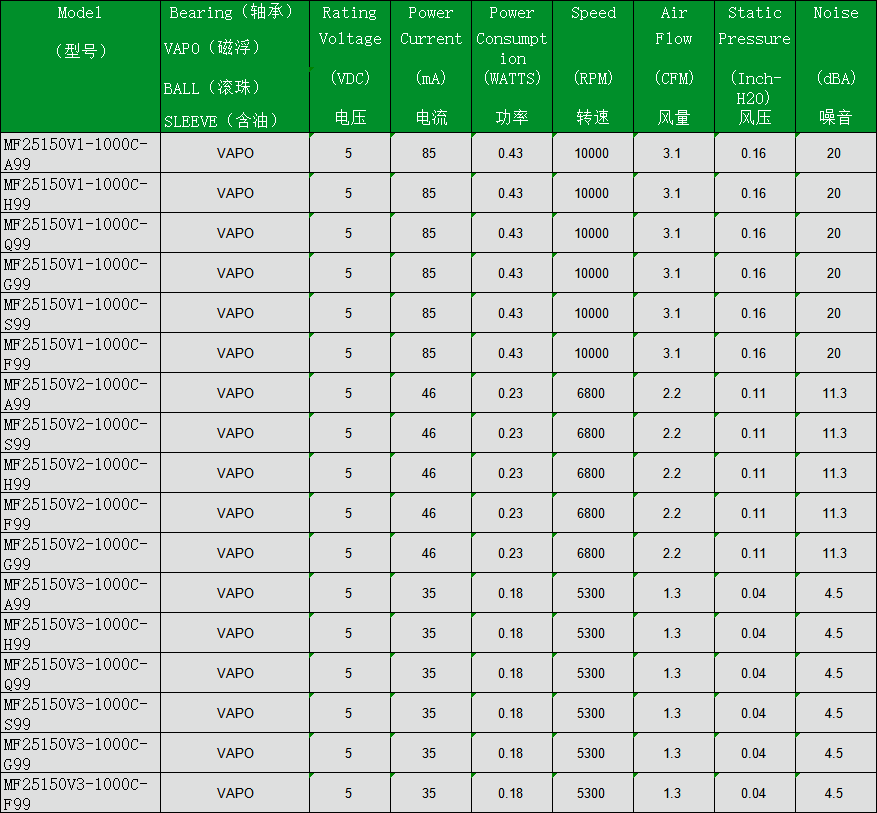Select the Bearing (轴承) header cell
The width and height of the screenshot is (877, 813).
click(x=234, y=66)
